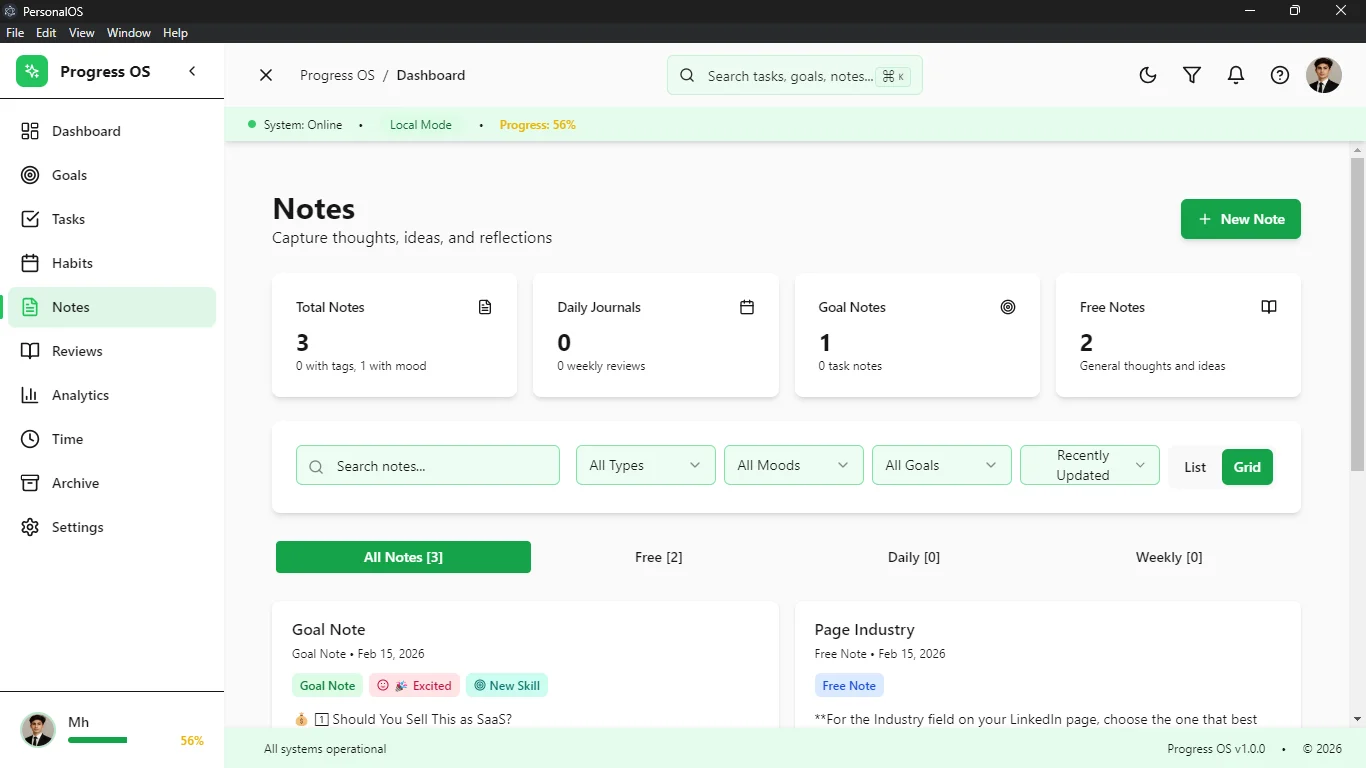Open the Edit menu
Image resolution: width=1366 pixels, height=768 pixels.
[x=46, y=33]
